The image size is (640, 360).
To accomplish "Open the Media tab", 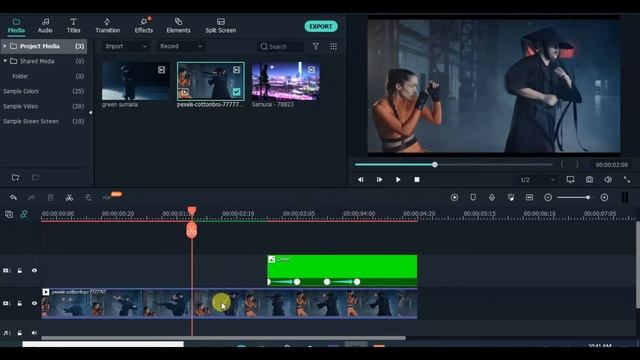I will (x=16, y=25).
